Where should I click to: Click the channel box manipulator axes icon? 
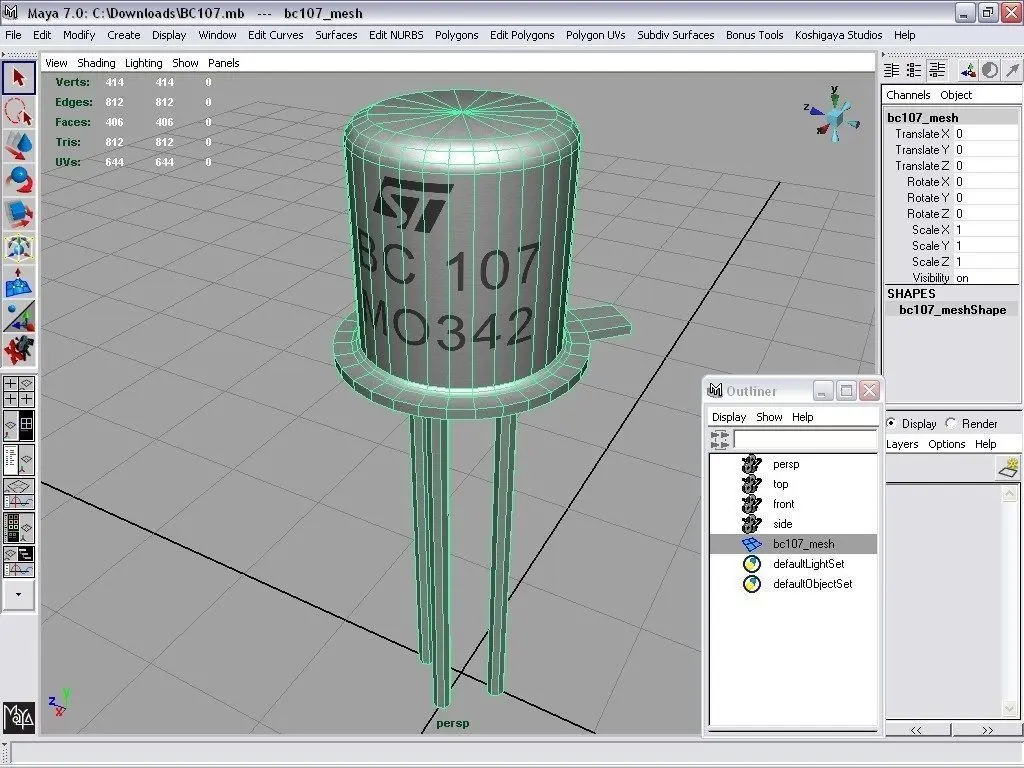[968, 70]
